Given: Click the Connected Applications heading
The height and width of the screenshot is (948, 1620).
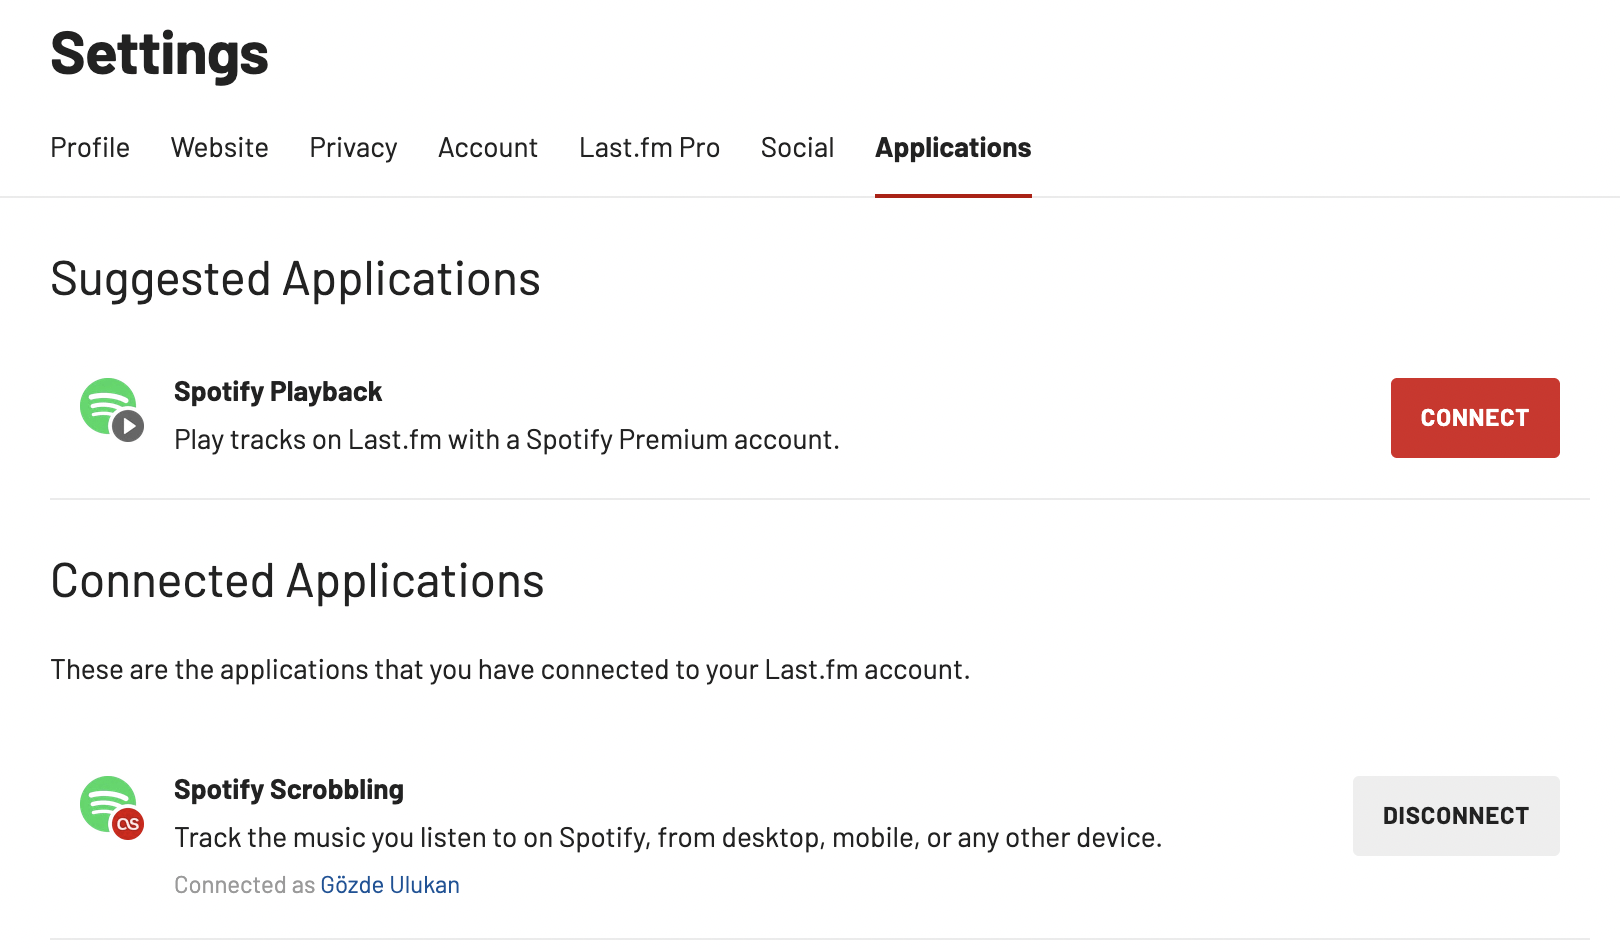Looking at the screenshot, I should pyautogui.click(x=297, y=581).
